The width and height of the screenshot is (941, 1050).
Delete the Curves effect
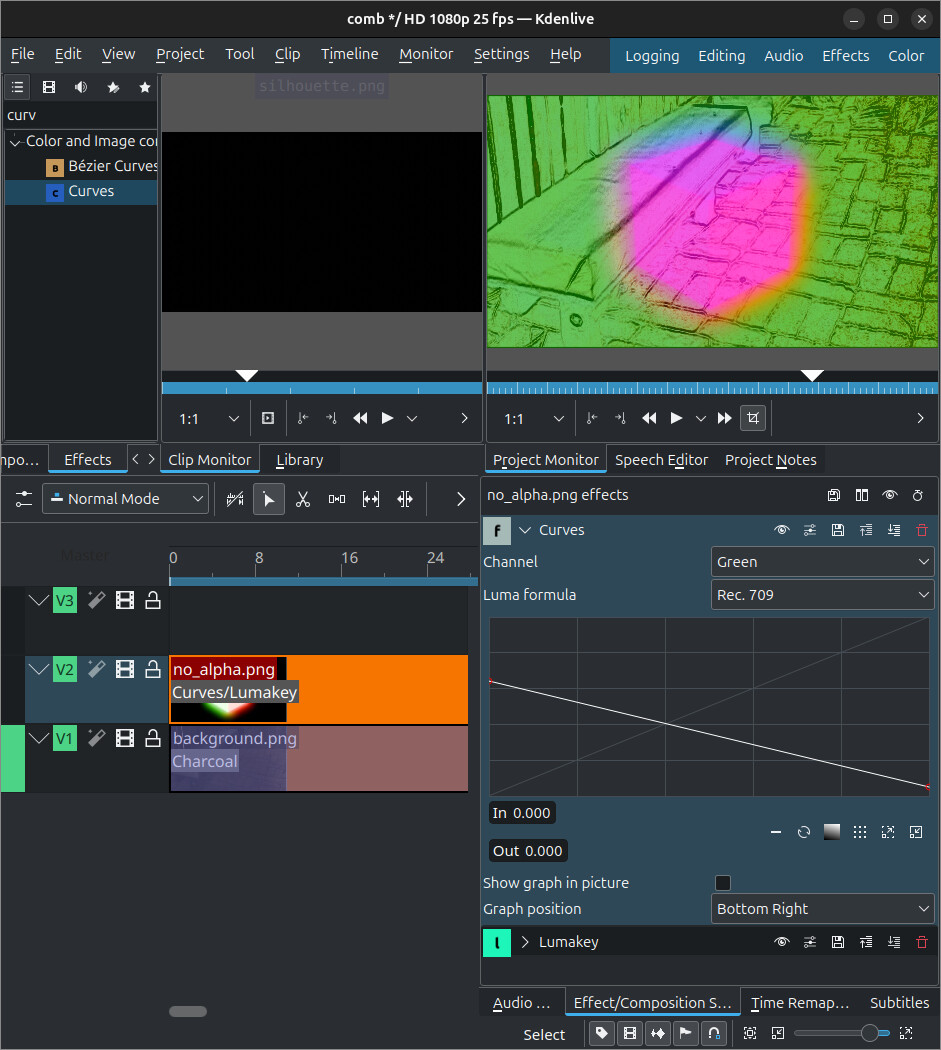(x=922, y=530)
